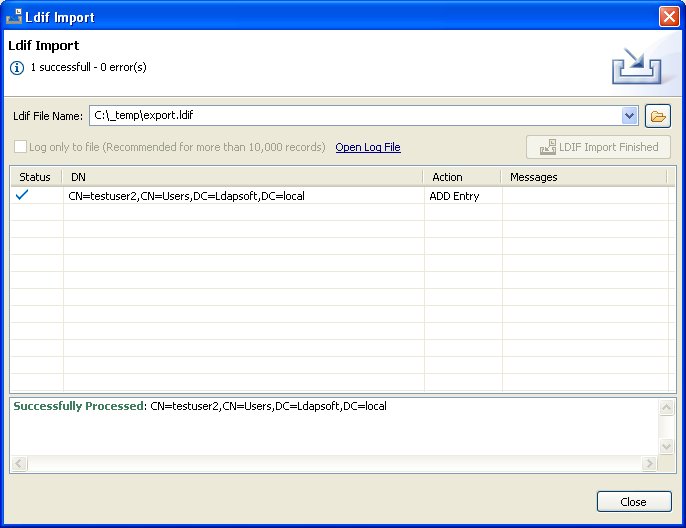Viewport: 686px width, 528px height.
Task: Click the browse folder icon button
Action: (657, 116)
